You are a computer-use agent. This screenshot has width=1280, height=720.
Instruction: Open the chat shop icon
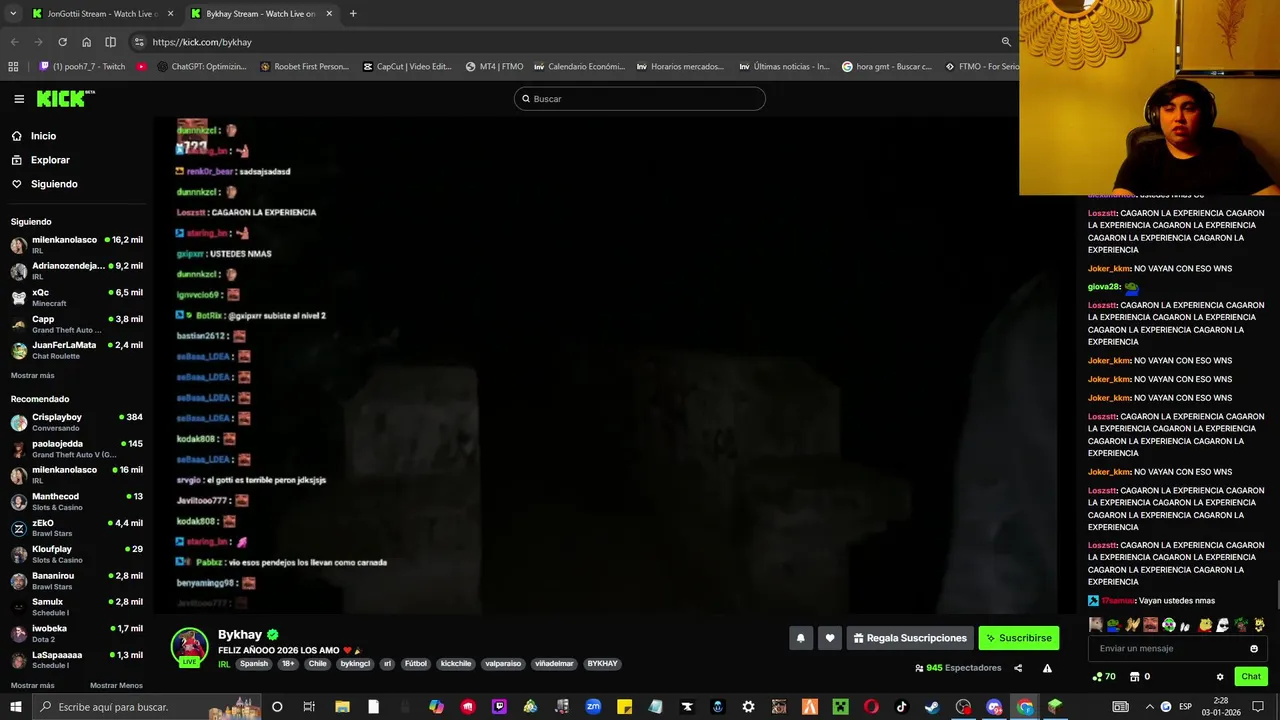1135,677
